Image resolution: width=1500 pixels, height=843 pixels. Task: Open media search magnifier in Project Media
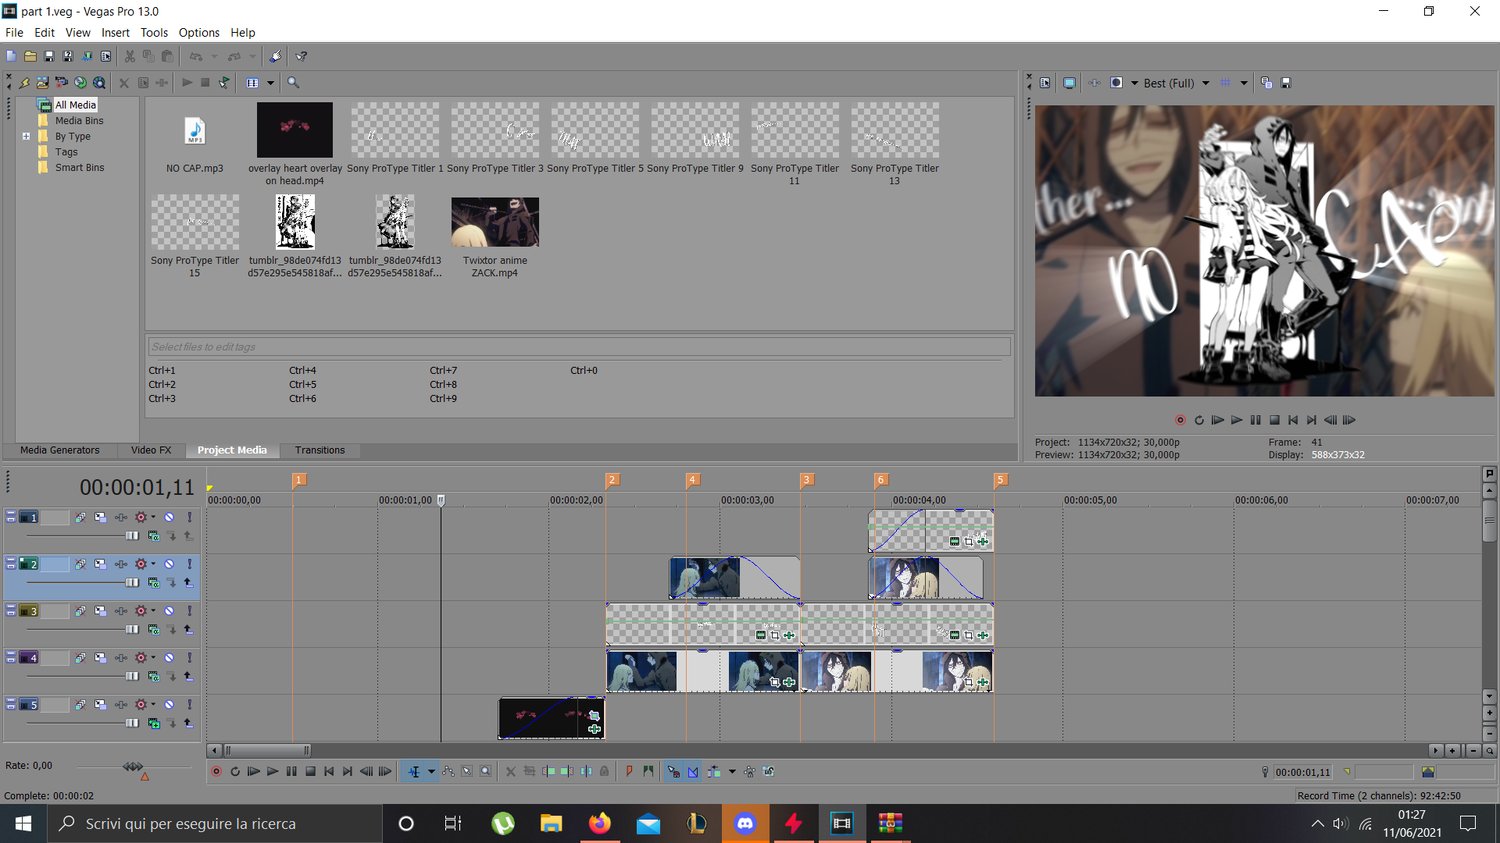pos(293,83)
